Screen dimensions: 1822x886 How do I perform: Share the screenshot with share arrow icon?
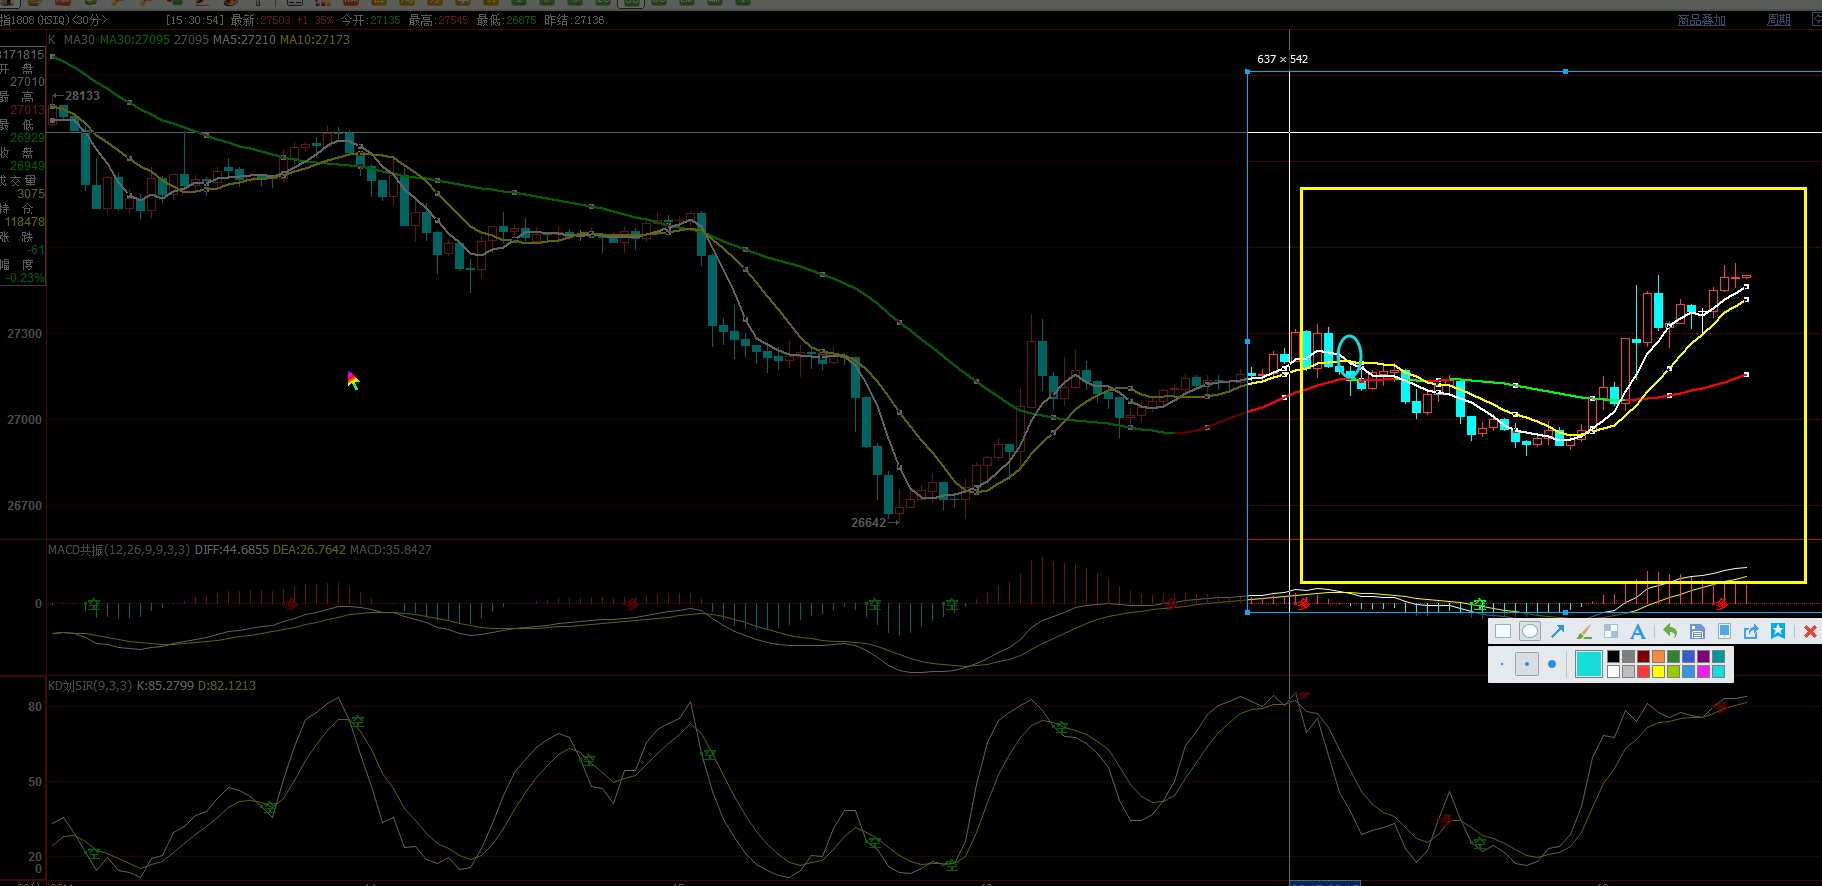pos(1751,631)
